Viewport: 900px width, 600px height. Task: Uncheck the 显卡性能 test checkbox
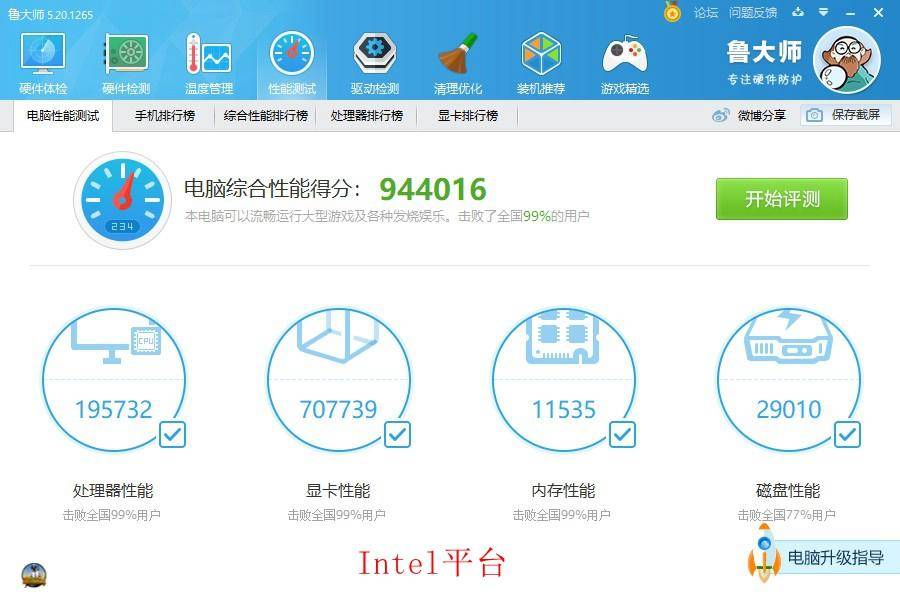point(397,435)
